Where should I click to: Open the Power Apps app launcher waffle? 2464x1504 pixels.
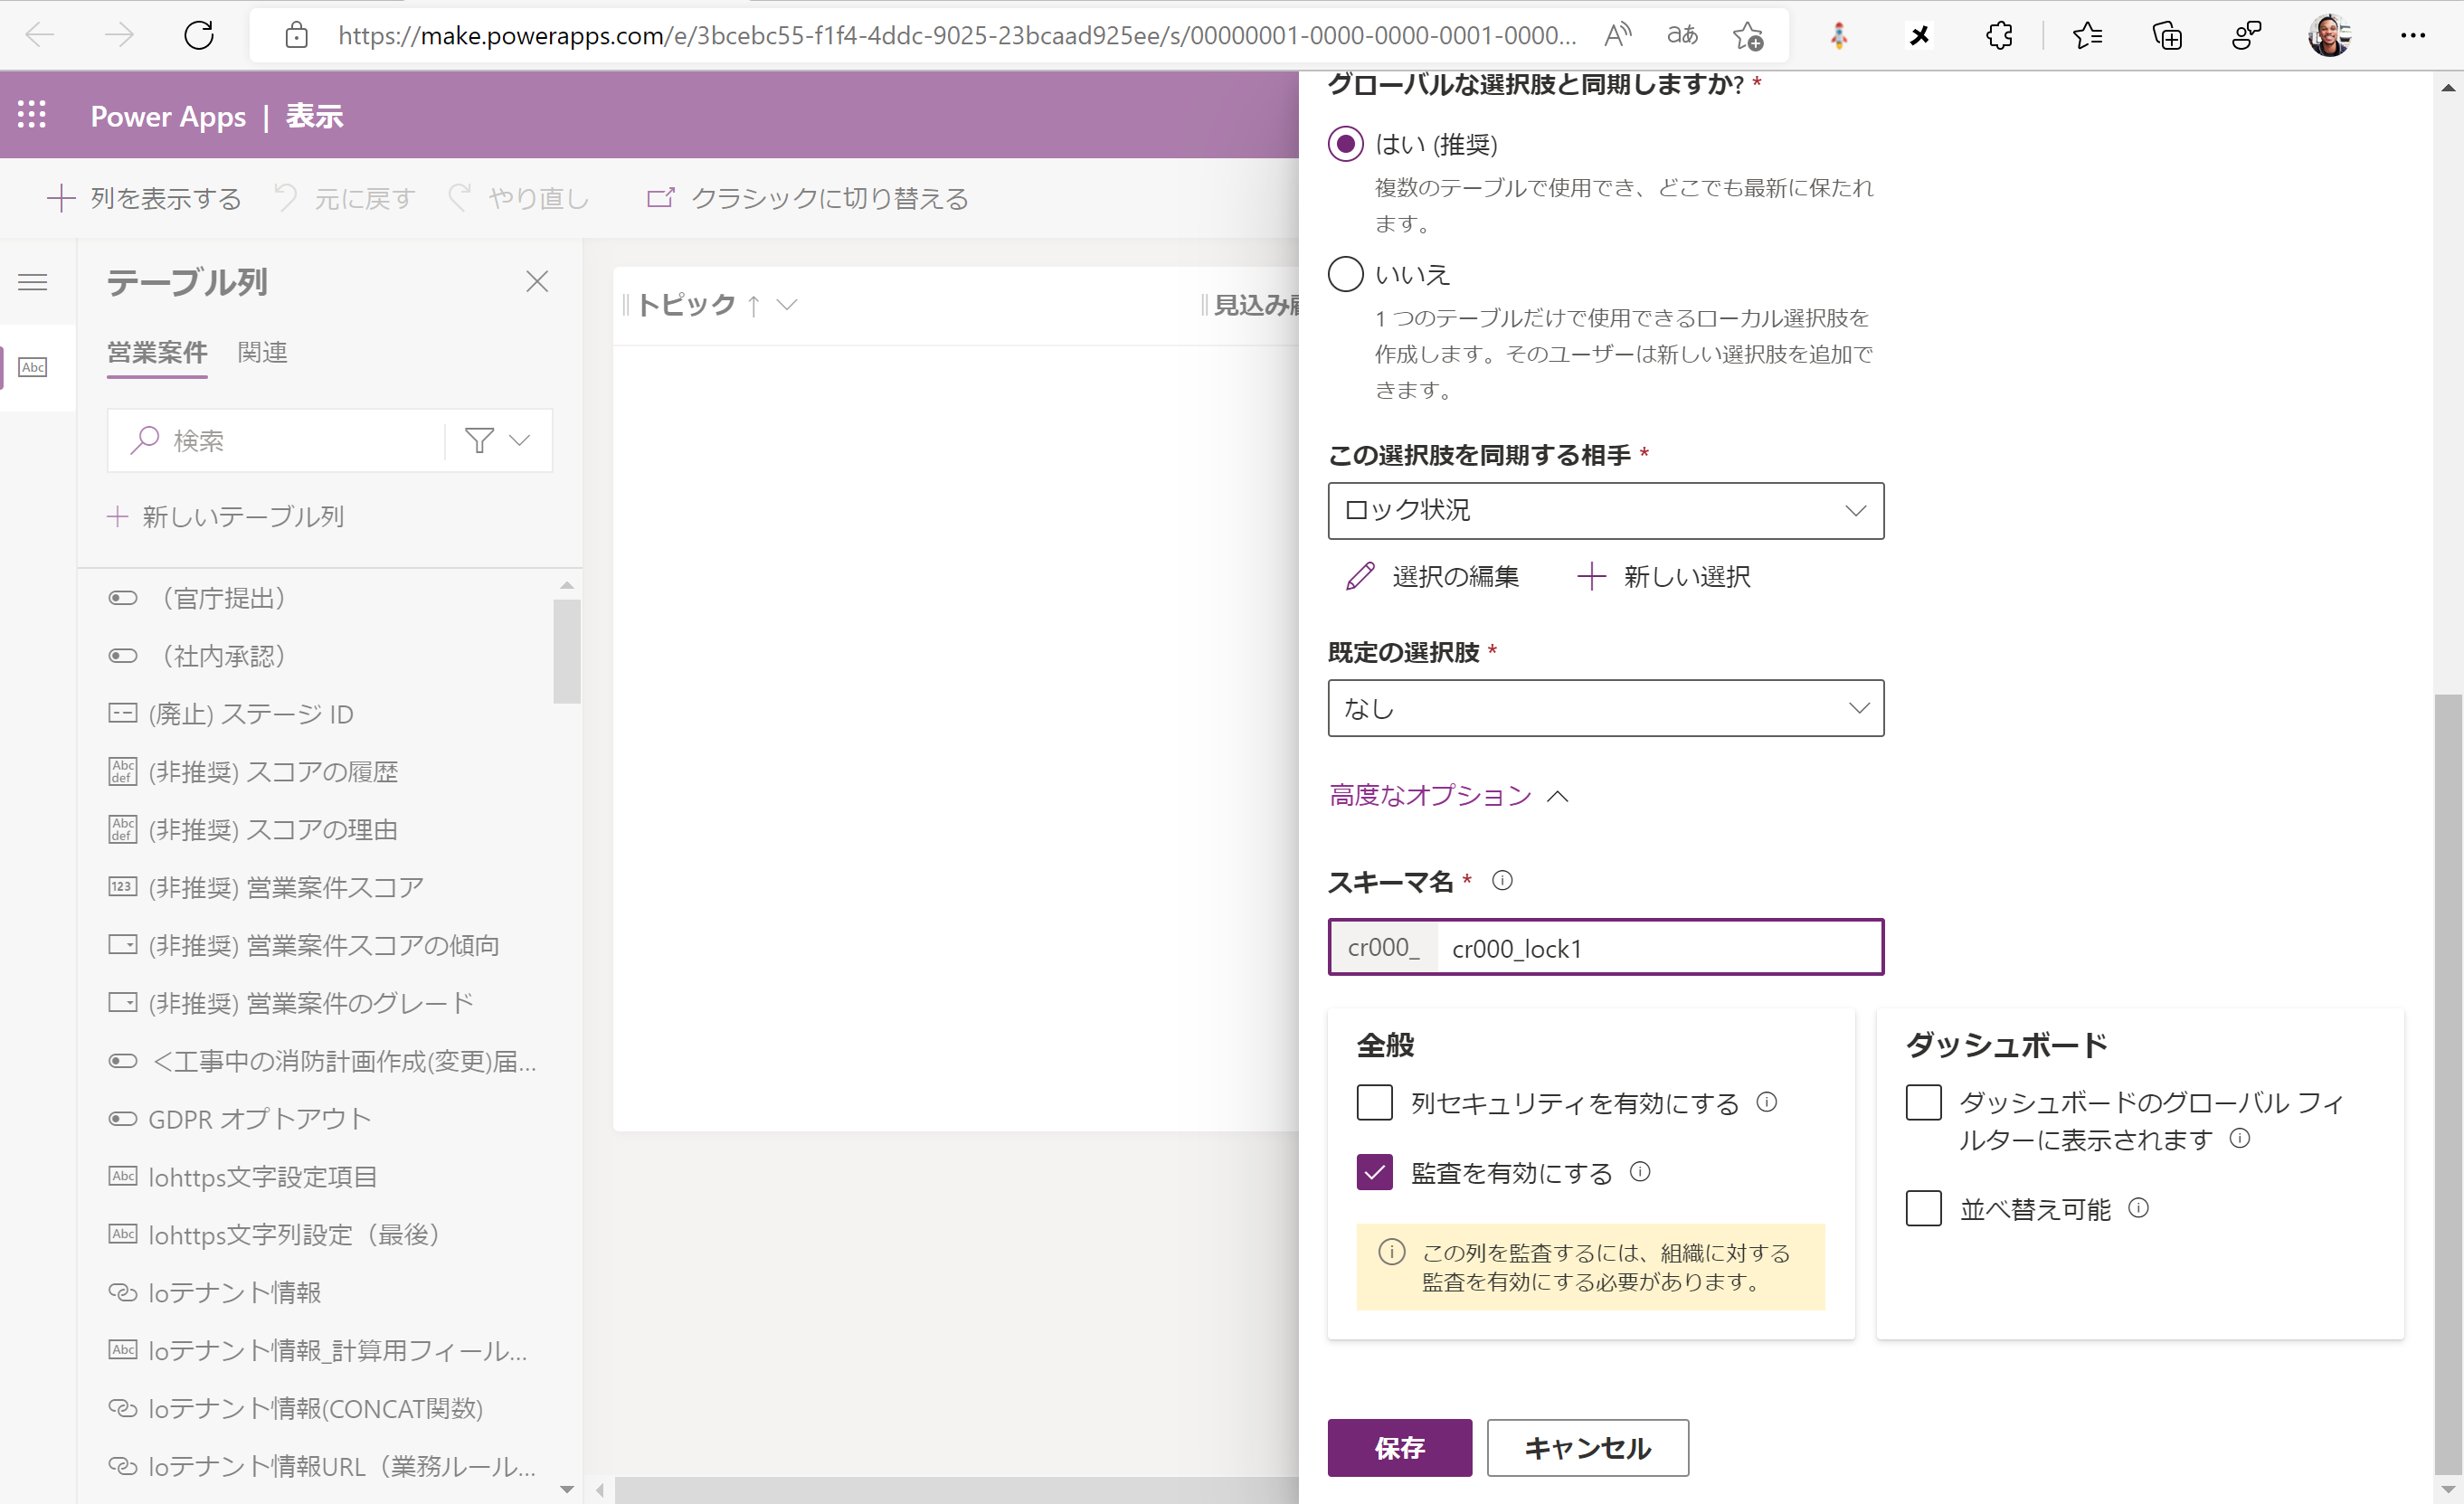(32, 115)
